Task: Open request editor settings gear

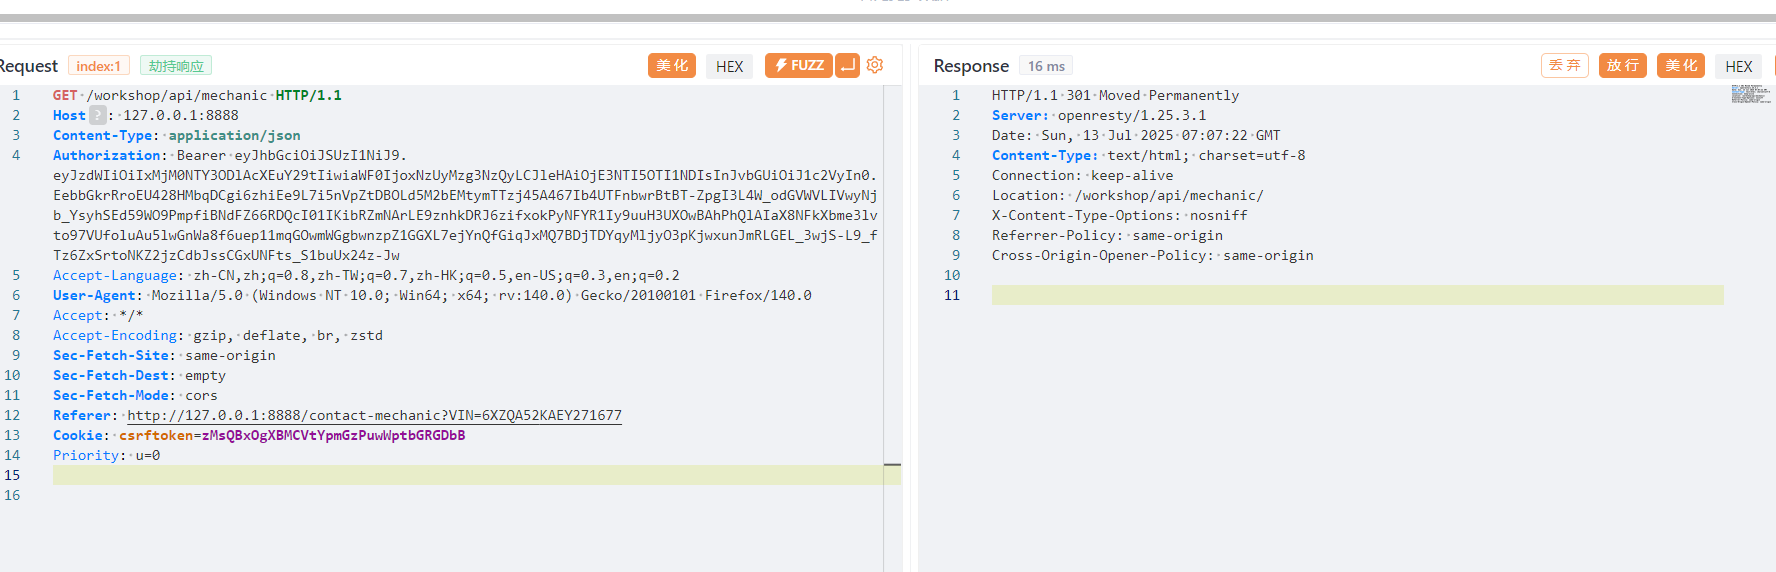Action: [875, 65]
